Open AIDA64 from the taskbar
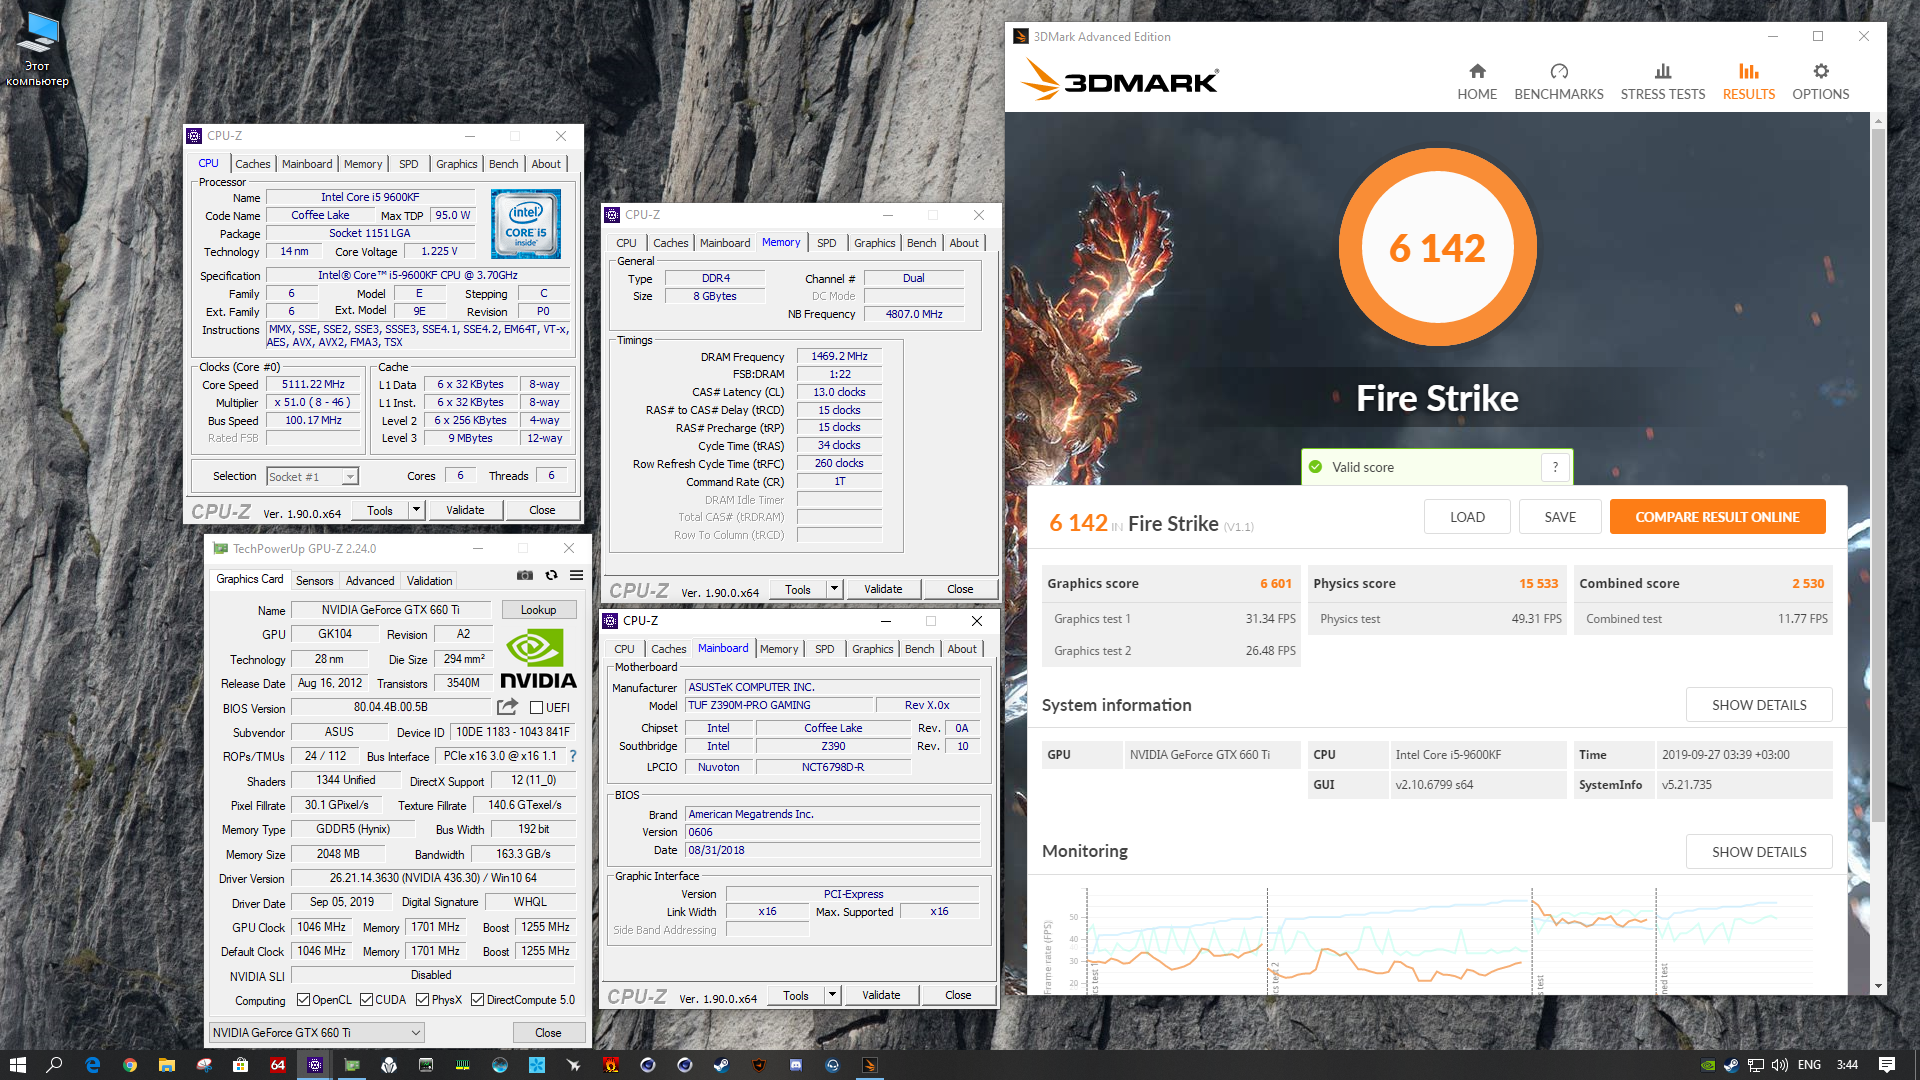This screenshot has height=1080, width=1920. click(x=278, y=1065)
